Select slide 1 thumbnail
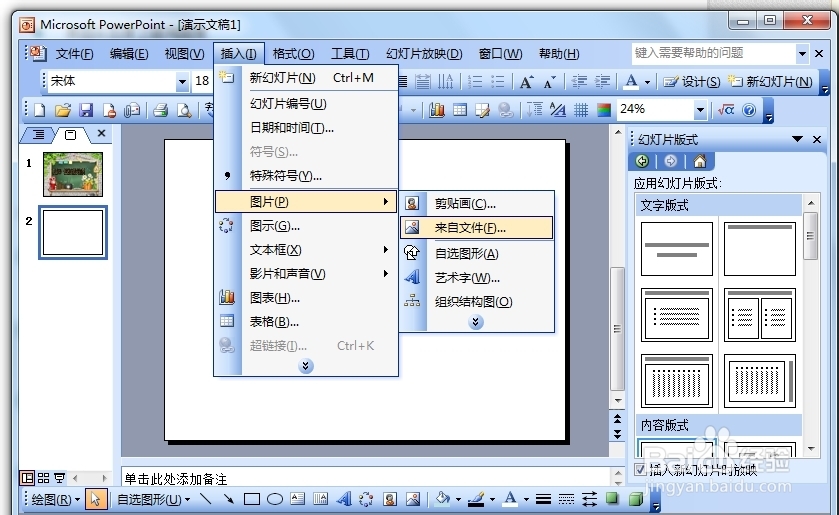The height and width of the screenshot is (515, 839). tap(73, 174)
